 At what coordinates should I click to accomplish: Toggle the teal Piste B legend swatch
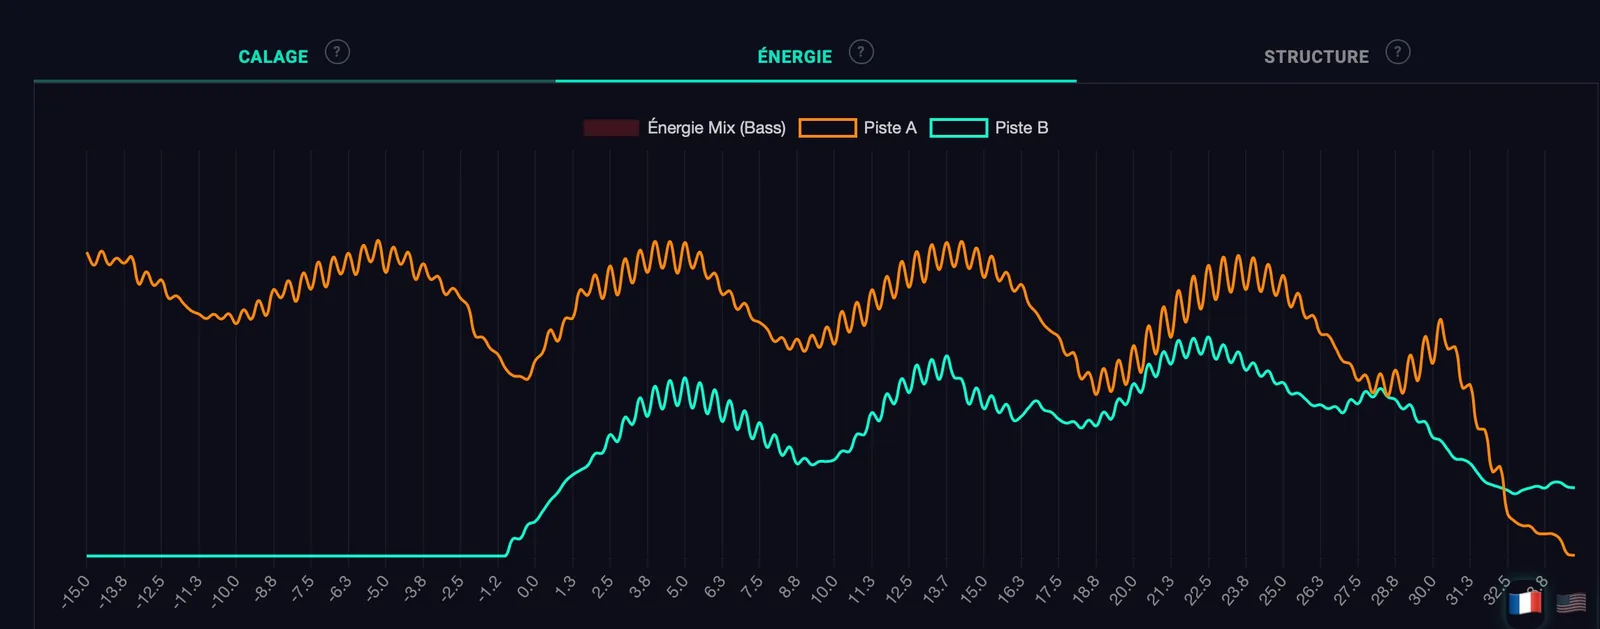pyautogui.click(x=958, y=128)
